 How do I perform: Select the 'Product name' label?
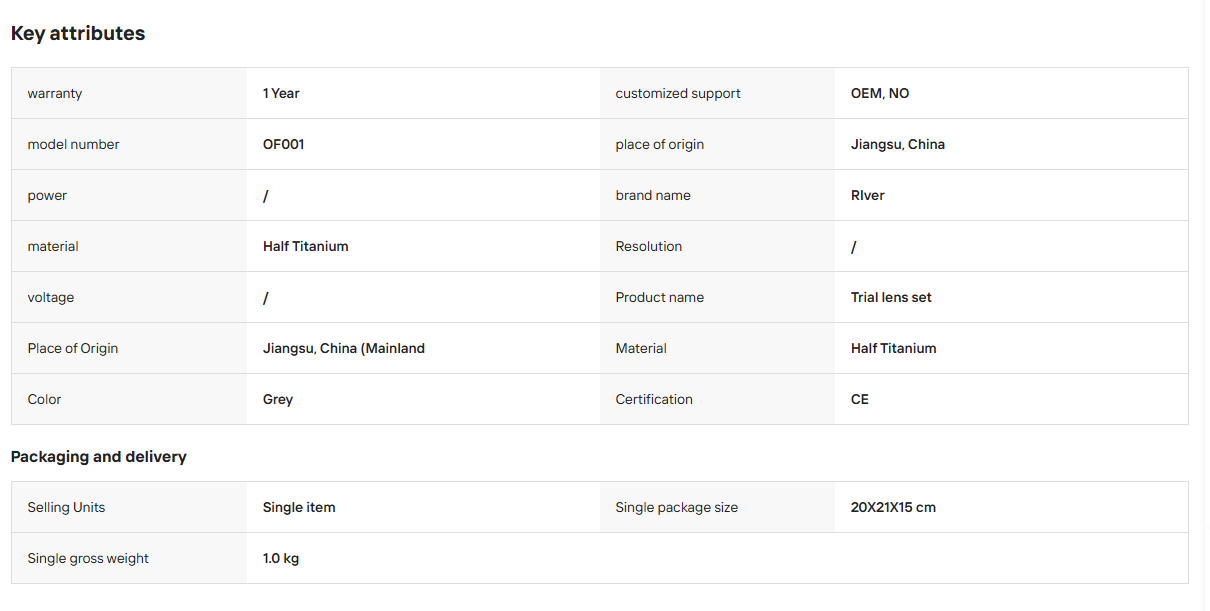tap(660, 297)
